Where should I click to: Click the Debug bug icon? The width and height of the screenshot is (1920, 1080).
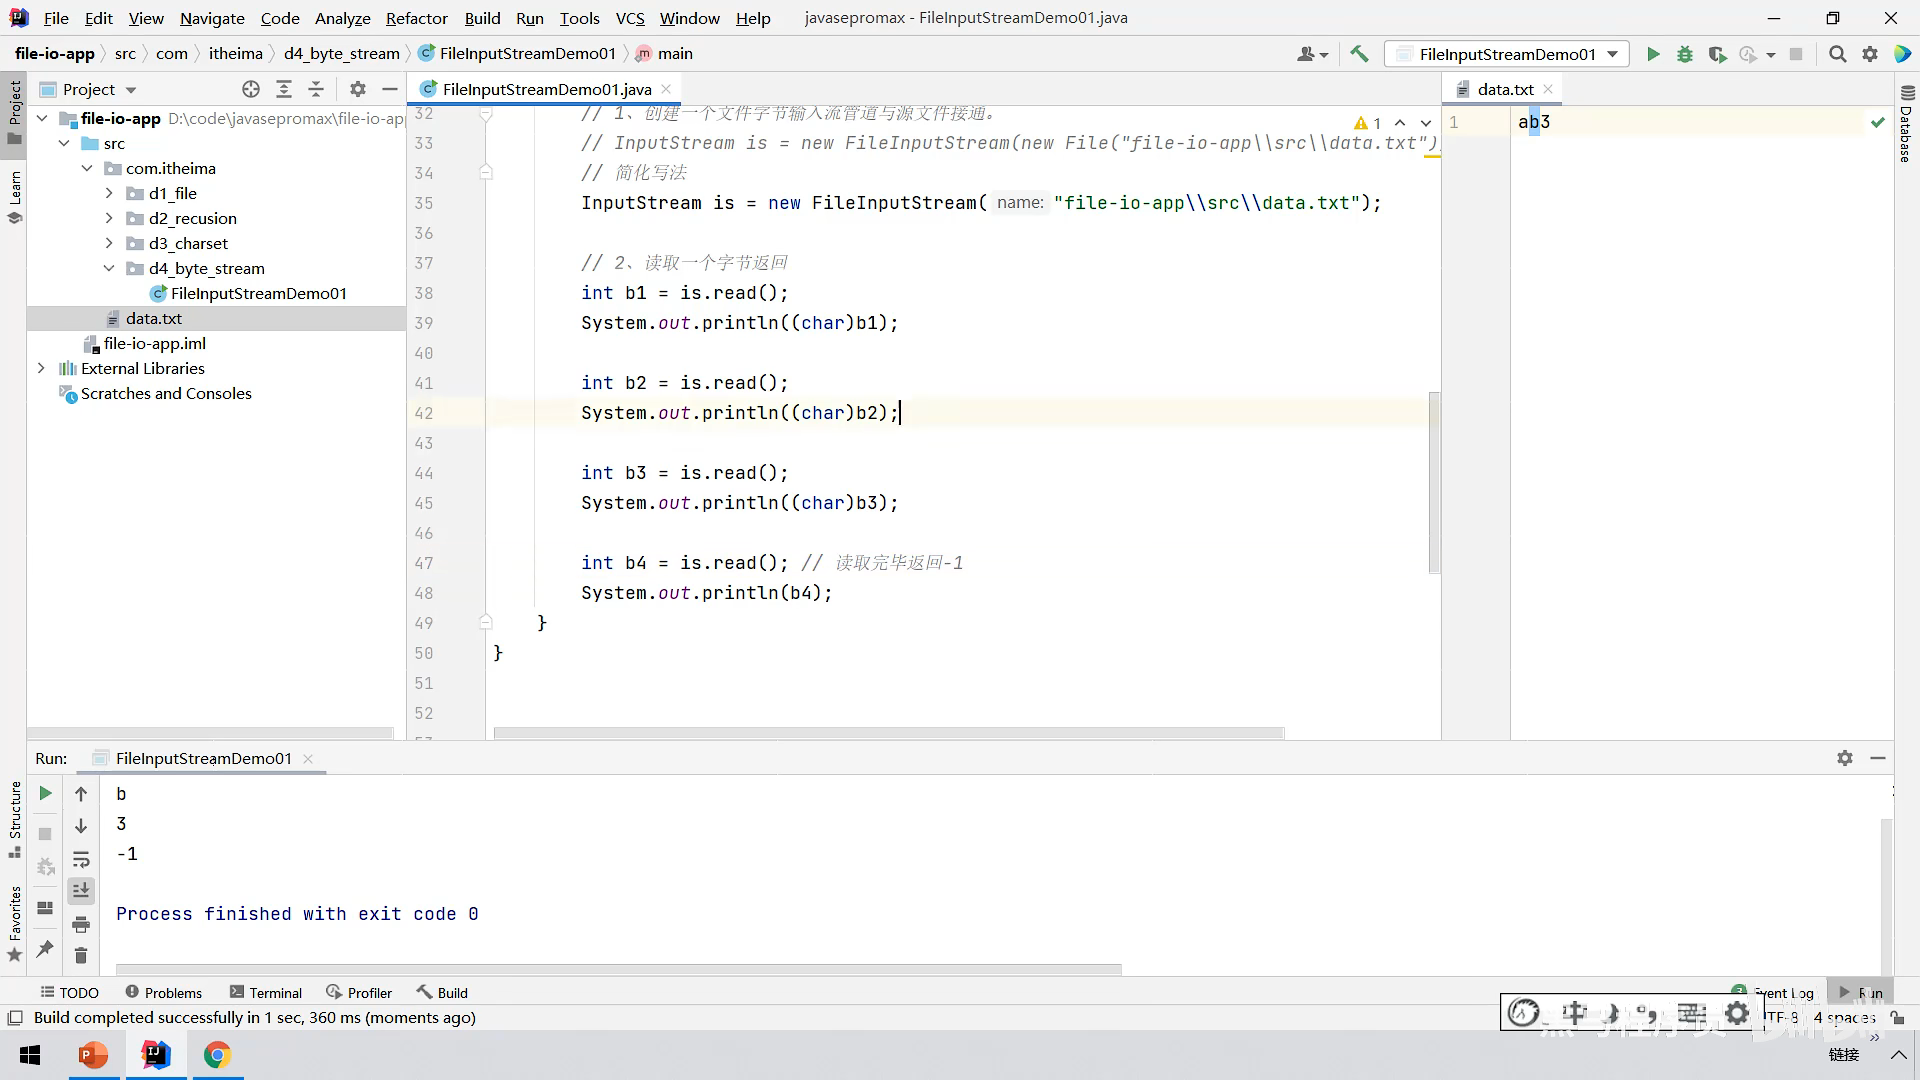tap(1685, 54)
